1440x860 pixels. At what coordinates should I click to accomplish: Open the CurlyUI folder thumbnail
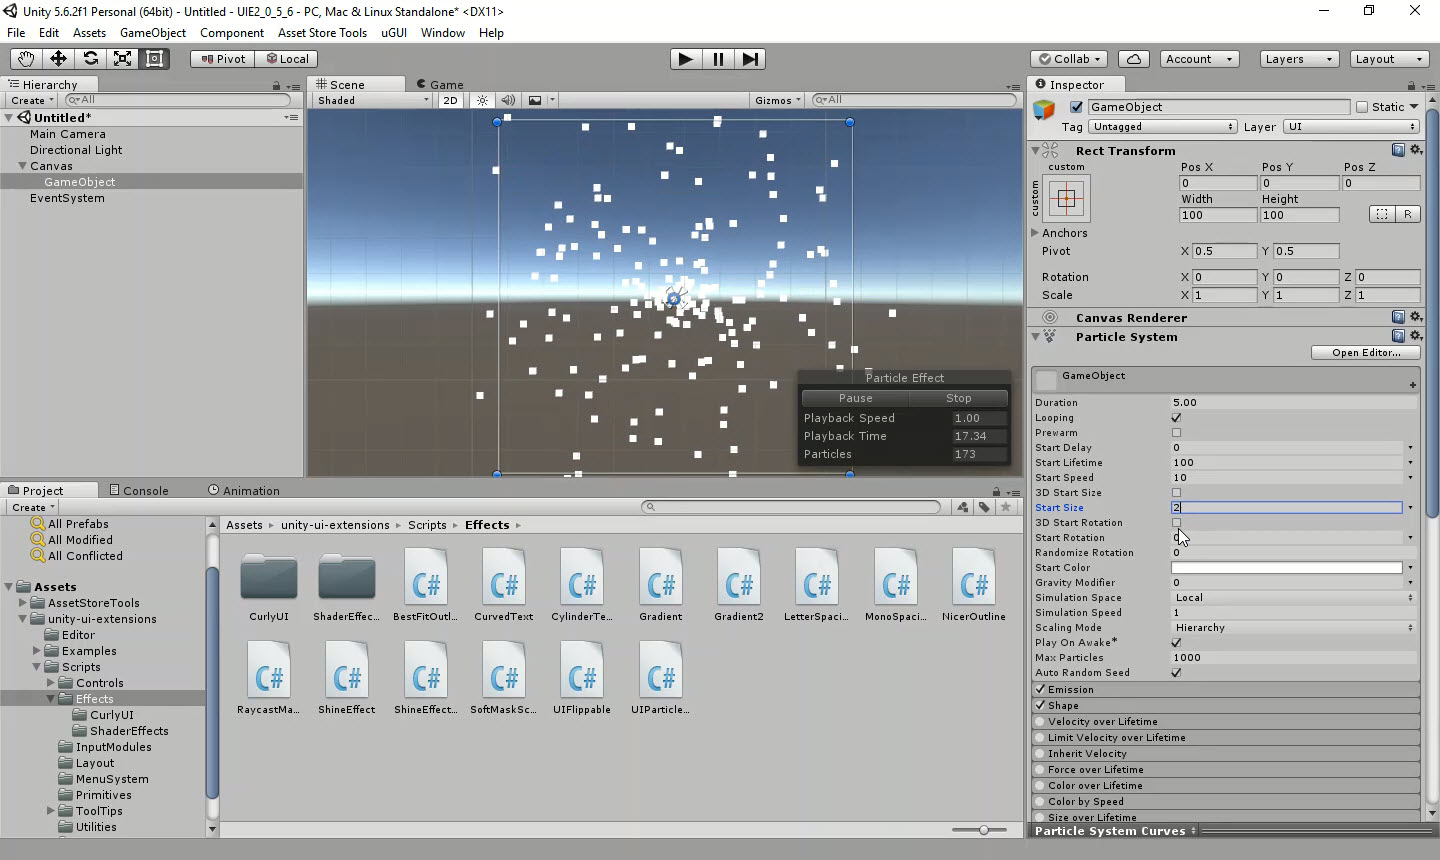coord(269,578)
